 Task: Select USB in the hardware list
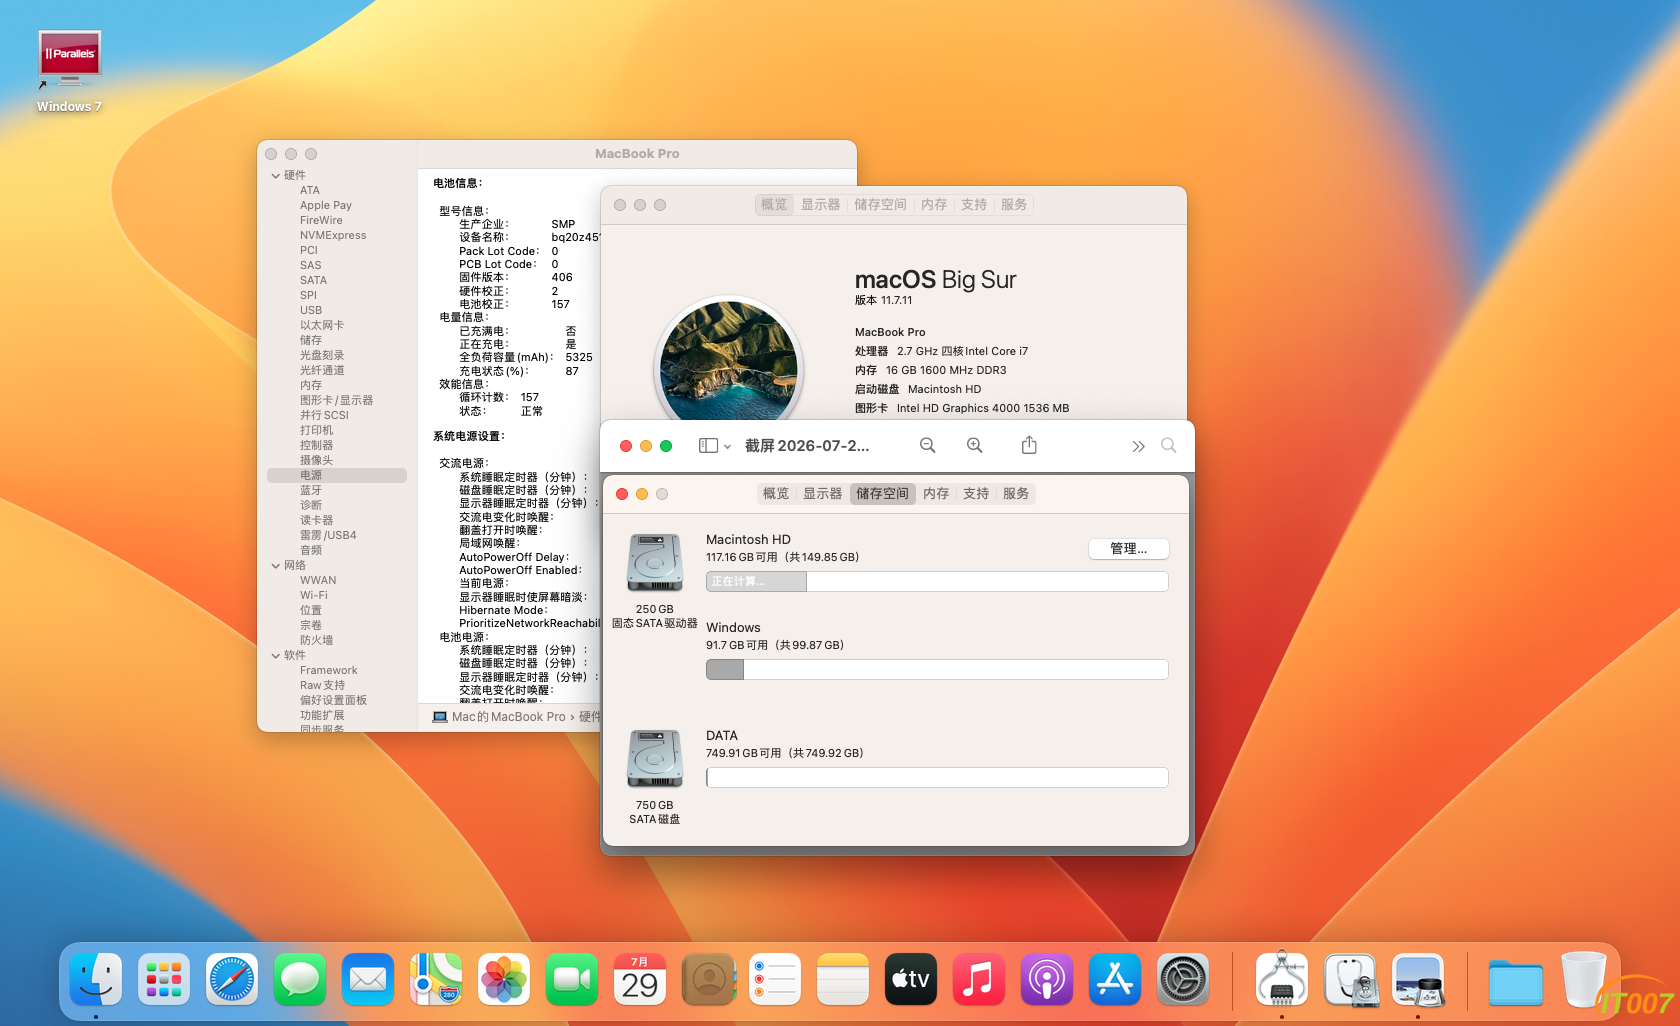pos(311,311)
